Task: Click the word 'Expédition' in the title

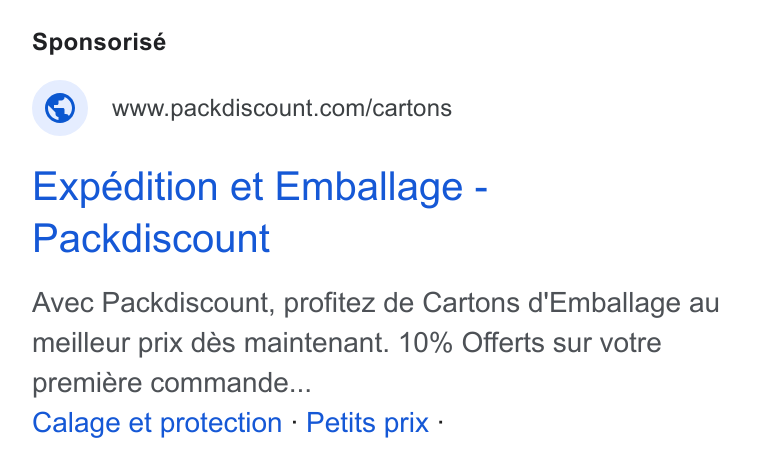Action: [x=125, y=188]
